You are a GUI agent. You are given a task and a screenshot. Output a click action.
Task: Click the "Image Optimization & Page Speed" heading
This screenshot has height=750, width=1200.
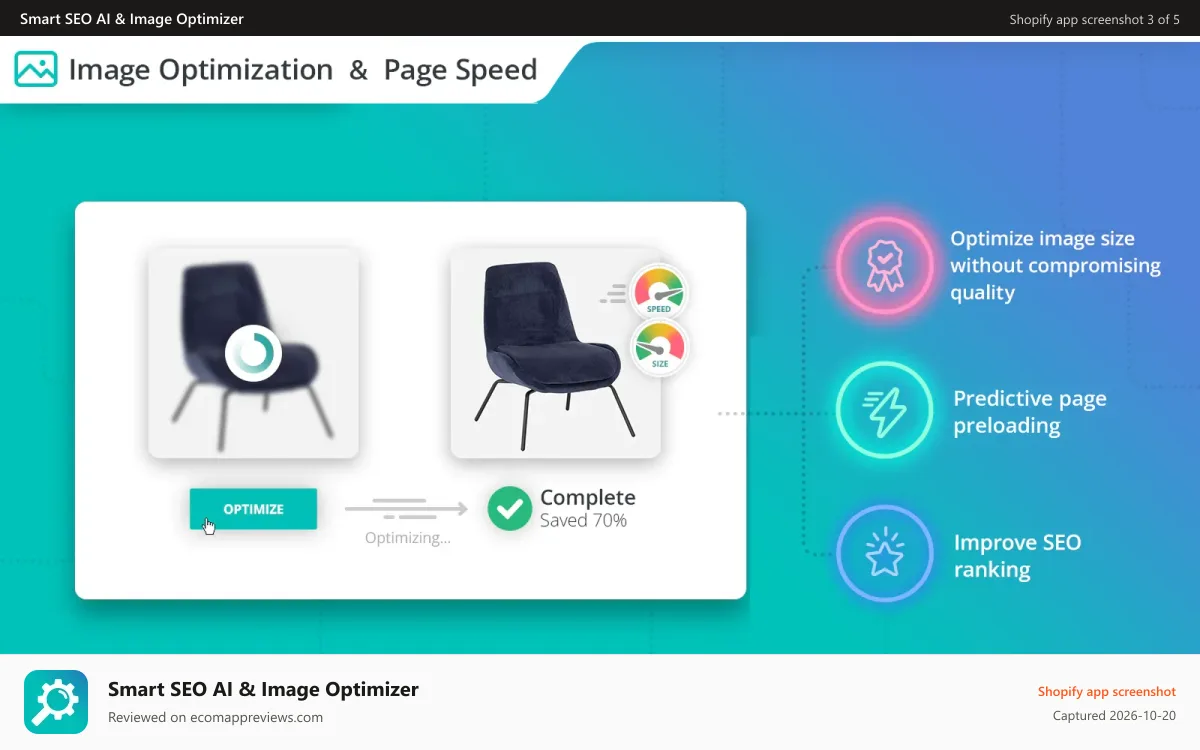pos(303,69)
